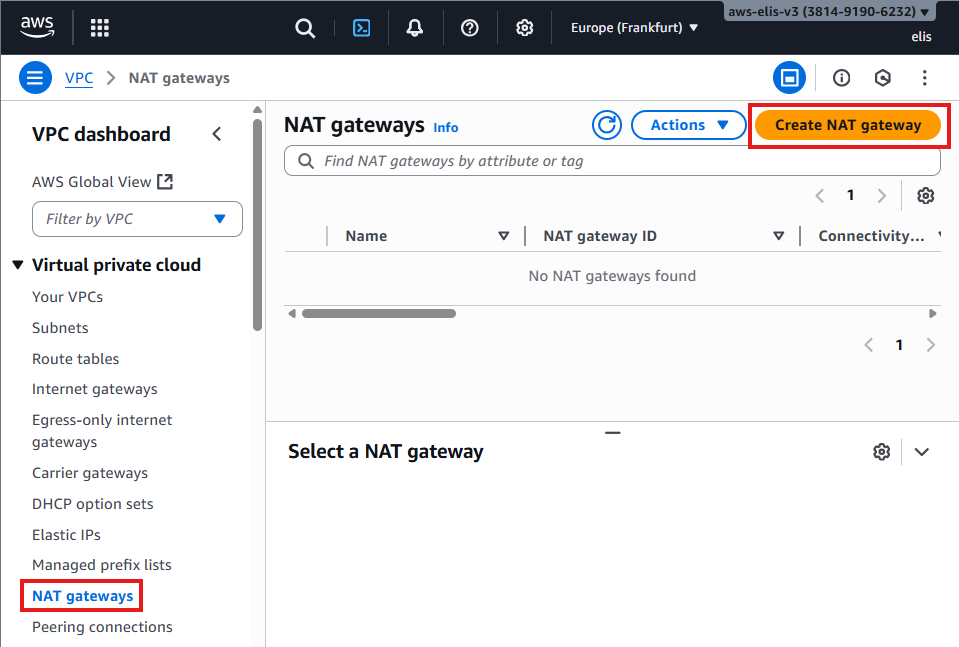The width and height of the screenshot is (959, 647).
Task: Select Route tables in the sidebar
Action: [75, 359]
